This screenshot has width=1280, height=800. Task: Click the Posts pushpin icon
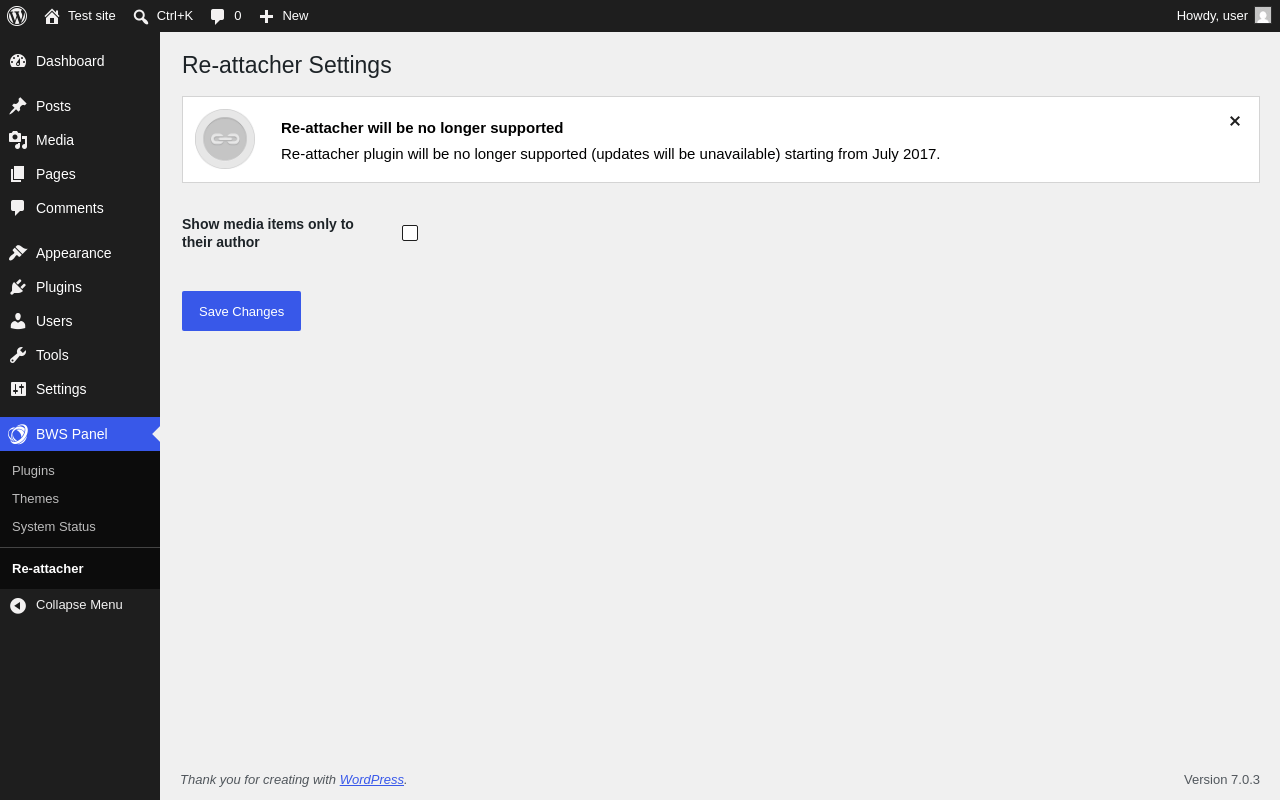point(18,106)
